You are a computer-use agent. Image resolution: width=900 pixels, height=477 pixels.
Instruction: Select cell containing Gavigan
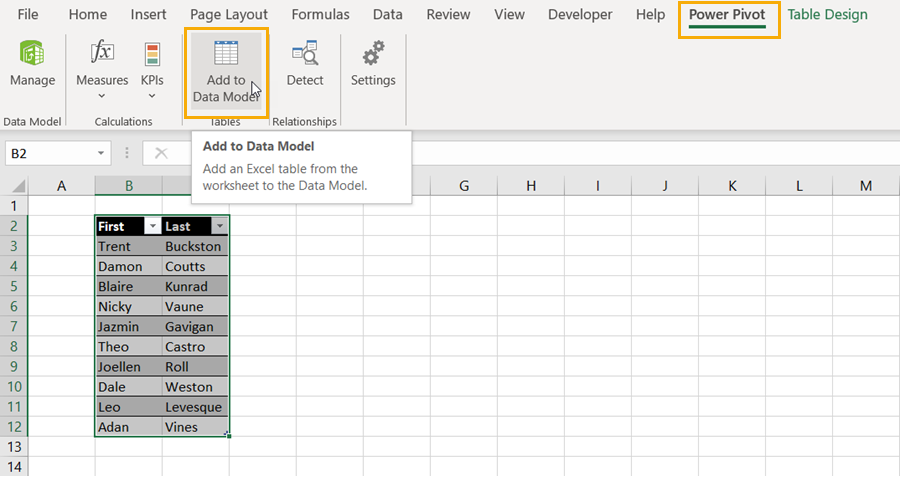(196, 327)
